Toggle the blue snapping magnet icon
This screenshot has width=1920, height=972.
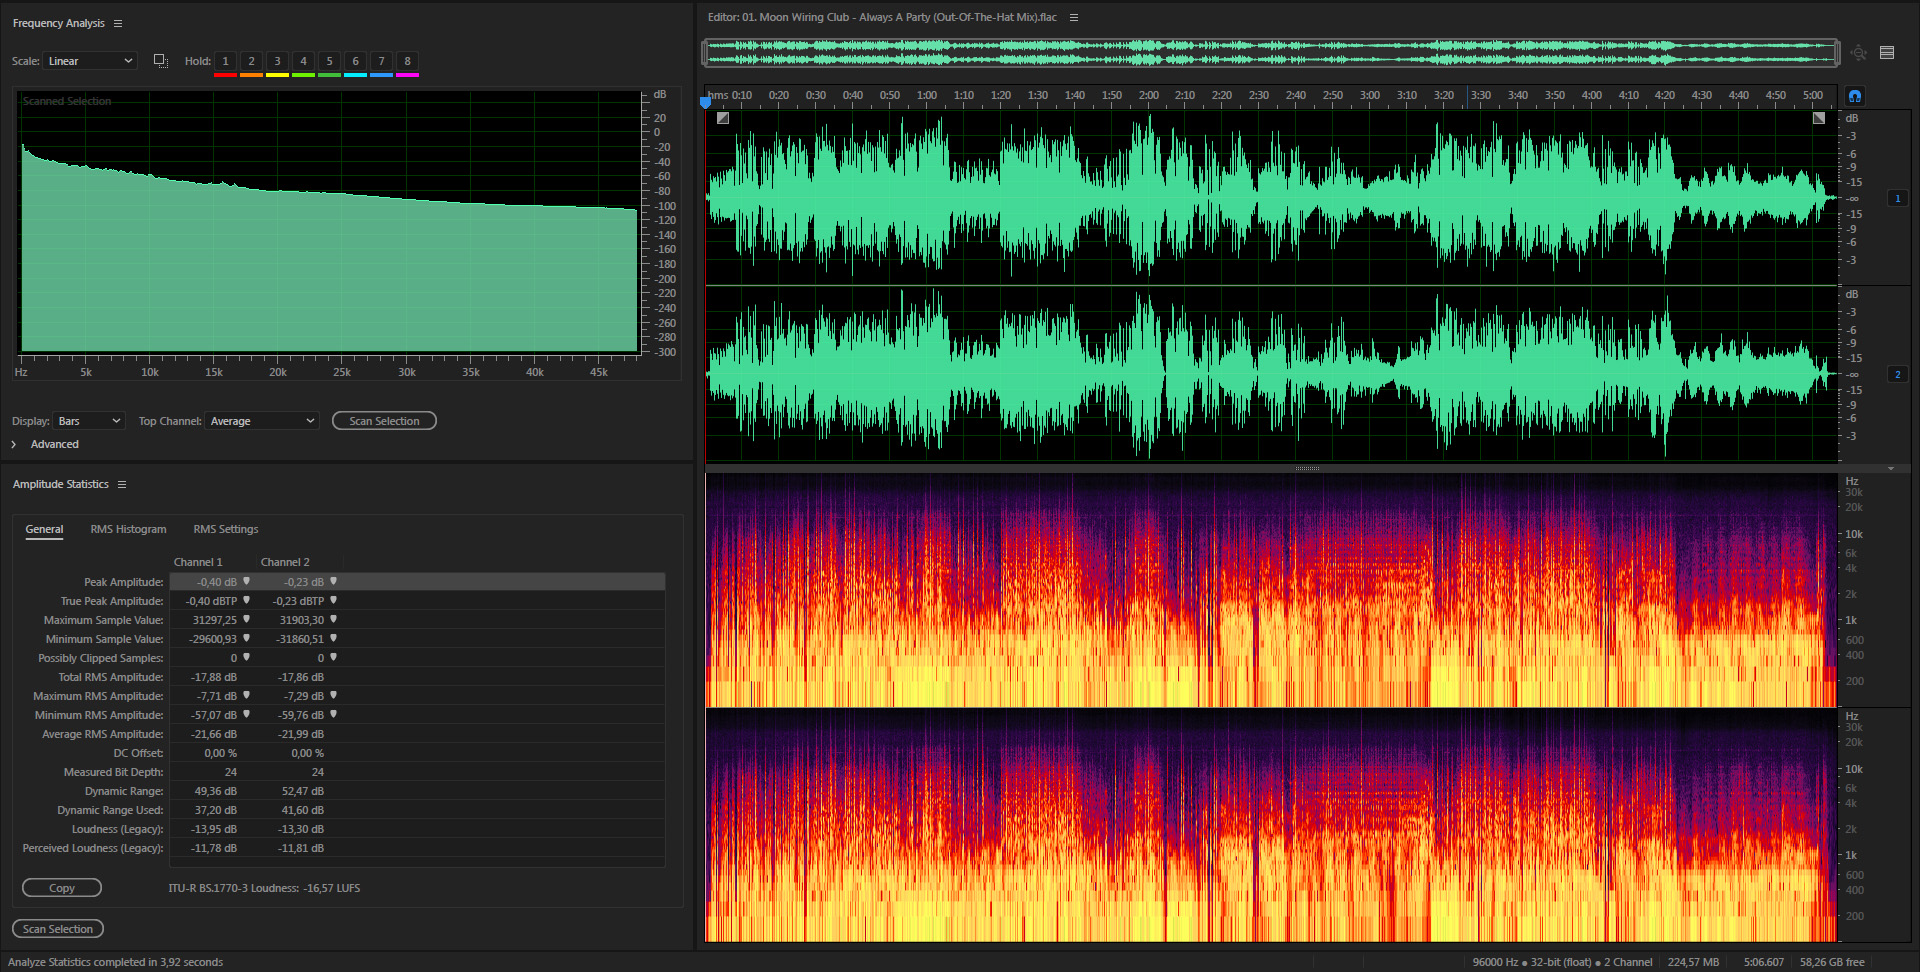(x=1854, y=96)
